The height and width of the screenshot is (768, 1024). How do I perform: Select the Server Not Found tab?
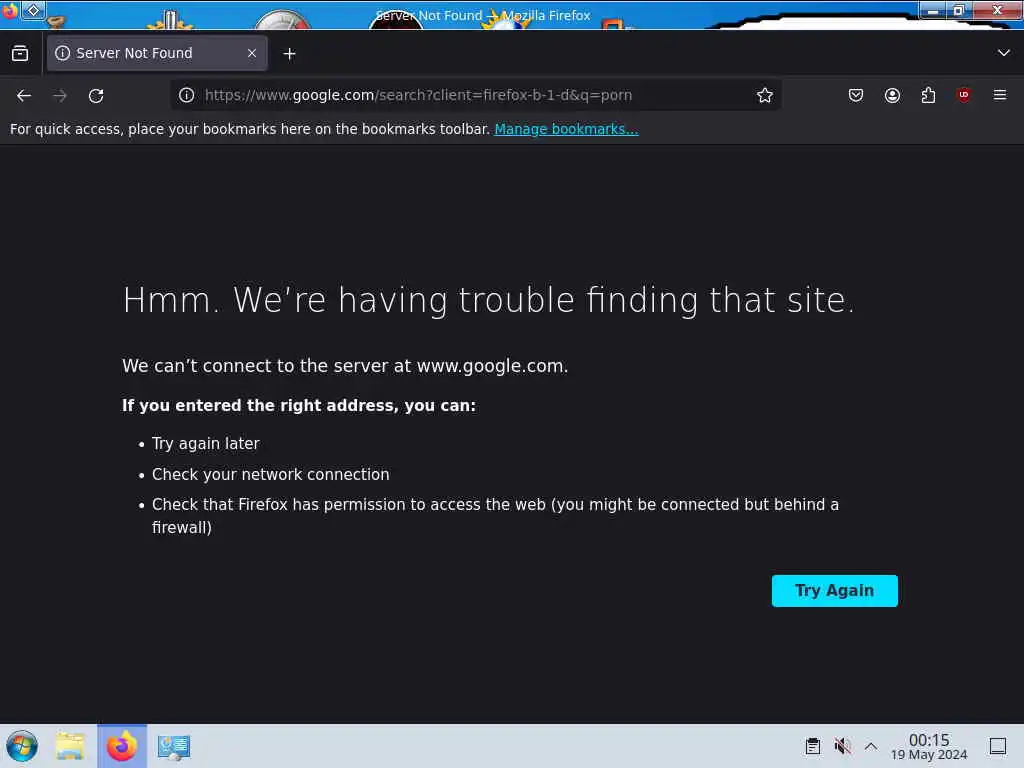click(157, 54)
